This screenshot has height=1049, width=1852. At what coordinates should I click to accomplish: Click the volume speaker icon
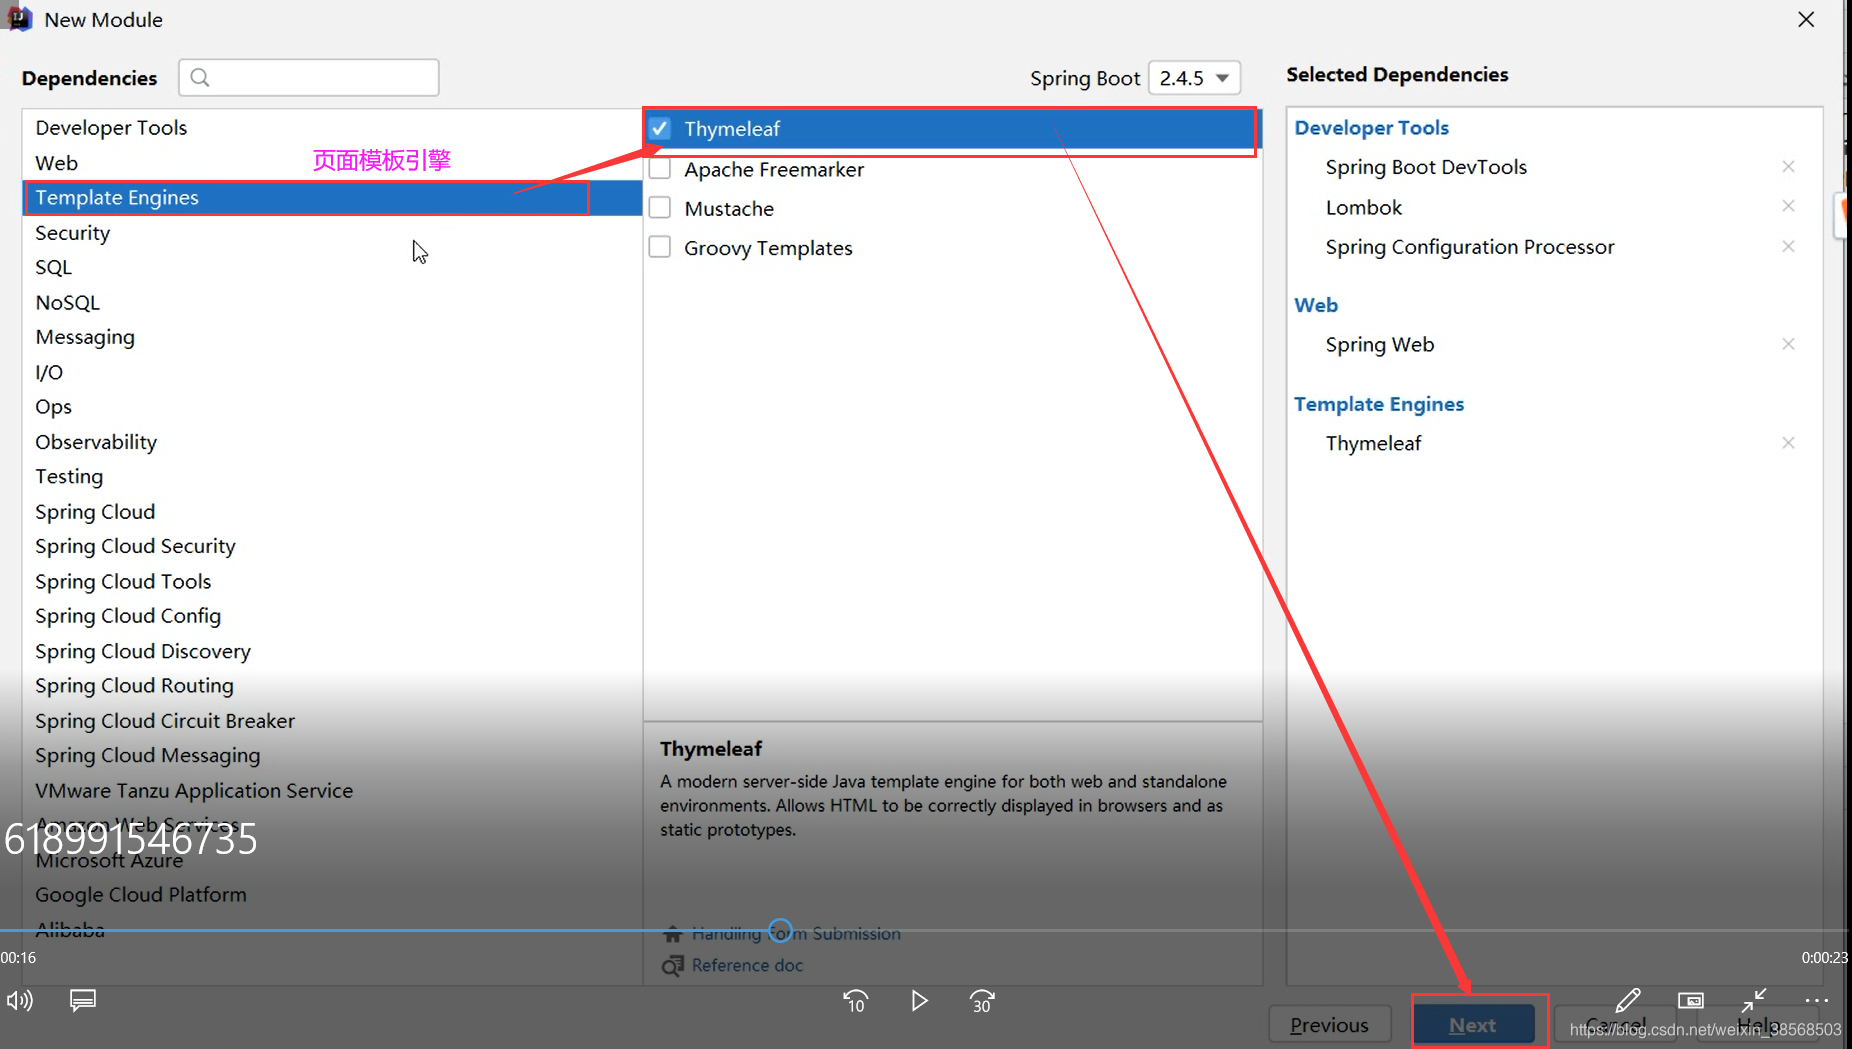[20, 1000]
